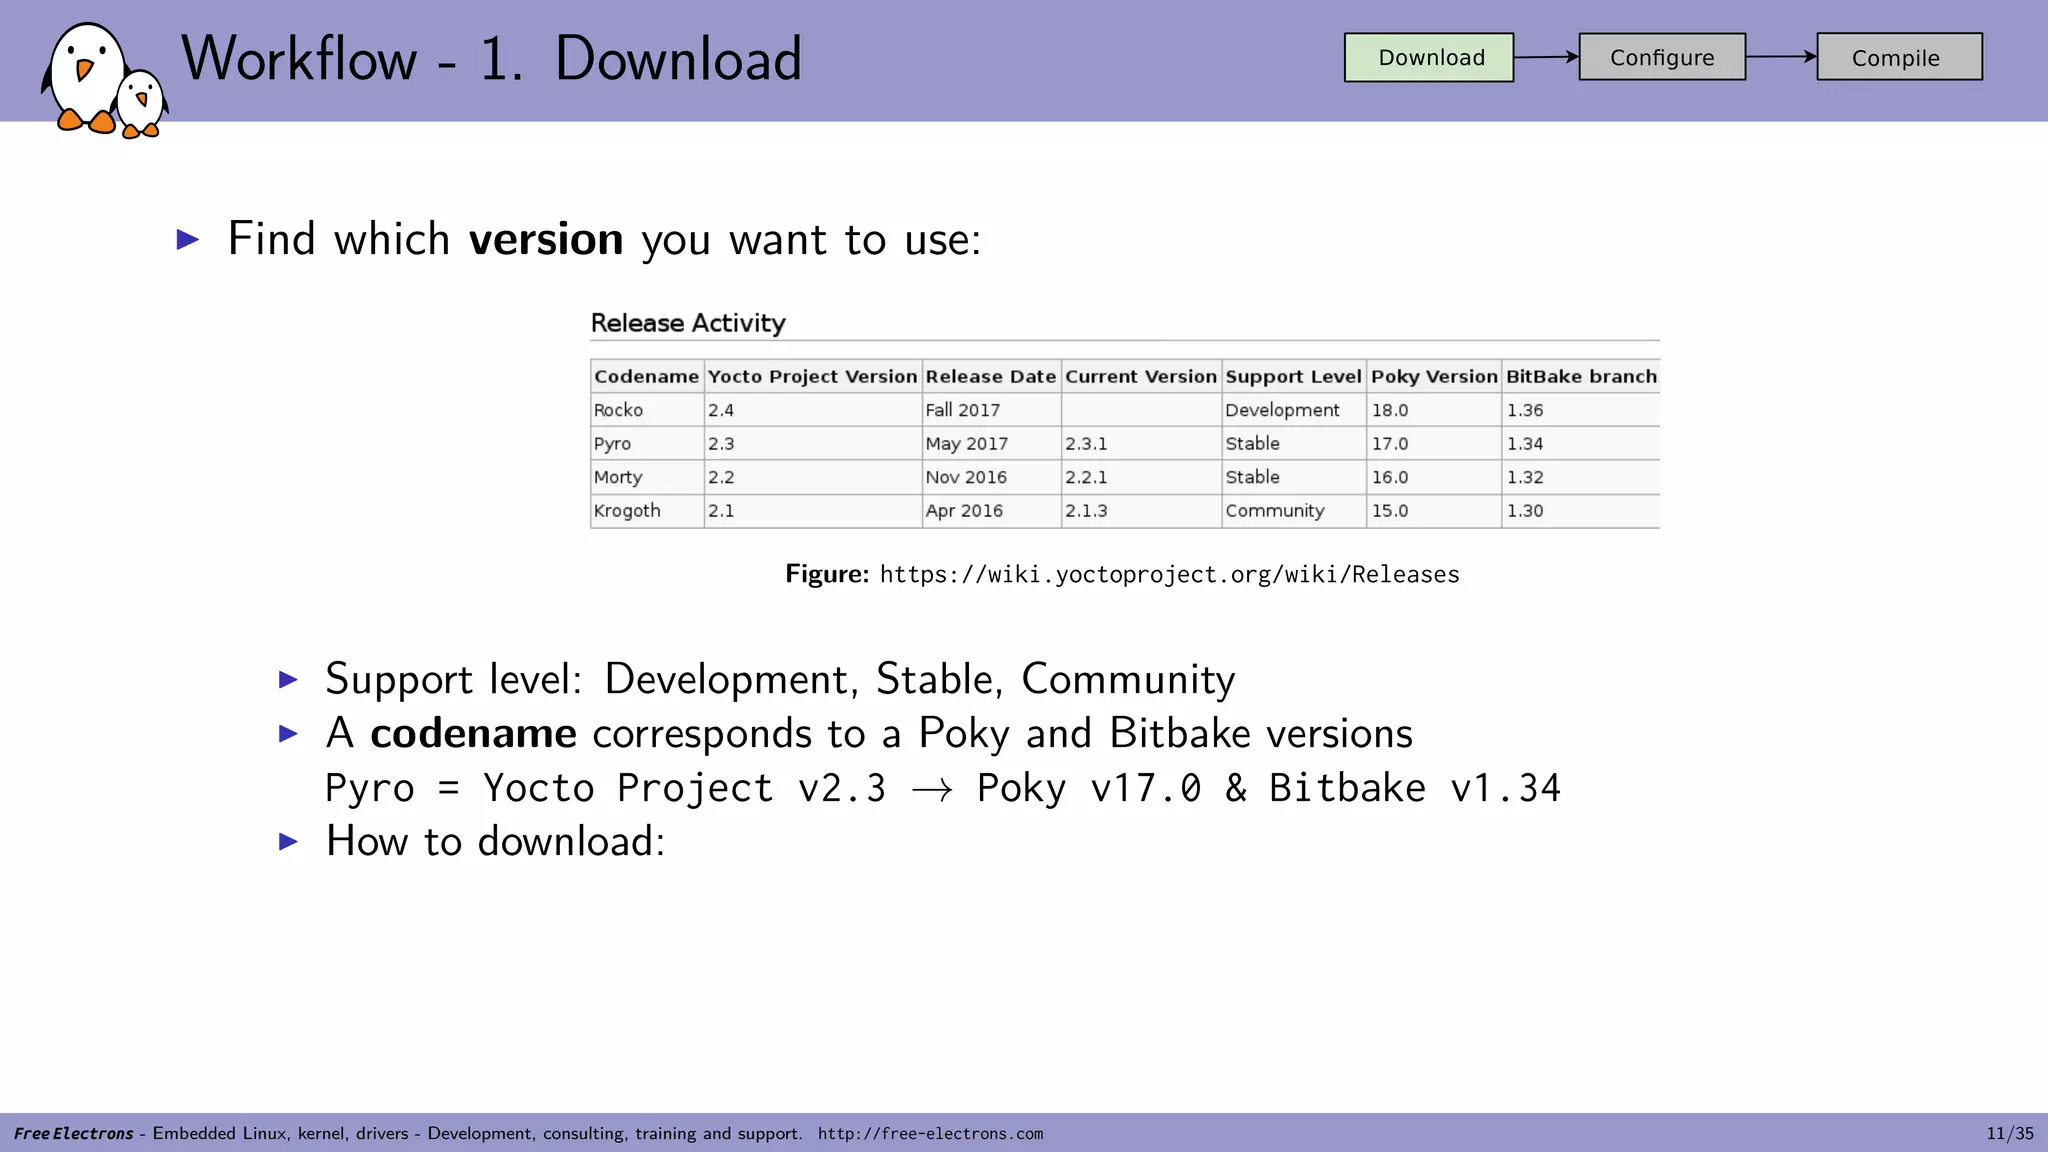Click the Pyro = Yocto Project v2.3 line
2048x1152 pixels.
[942, 788]
